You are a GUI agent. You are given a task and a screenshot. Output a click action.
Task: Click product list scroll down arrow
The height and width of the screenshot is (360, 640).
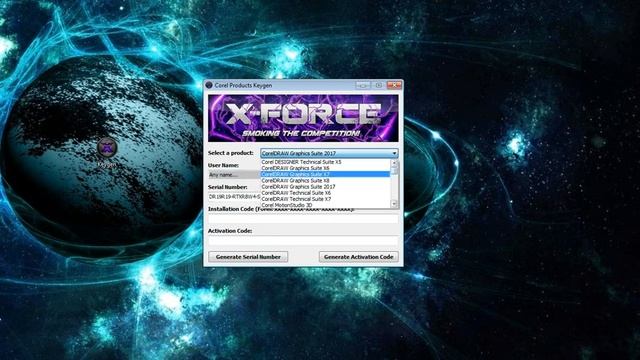tap(394, 204)
